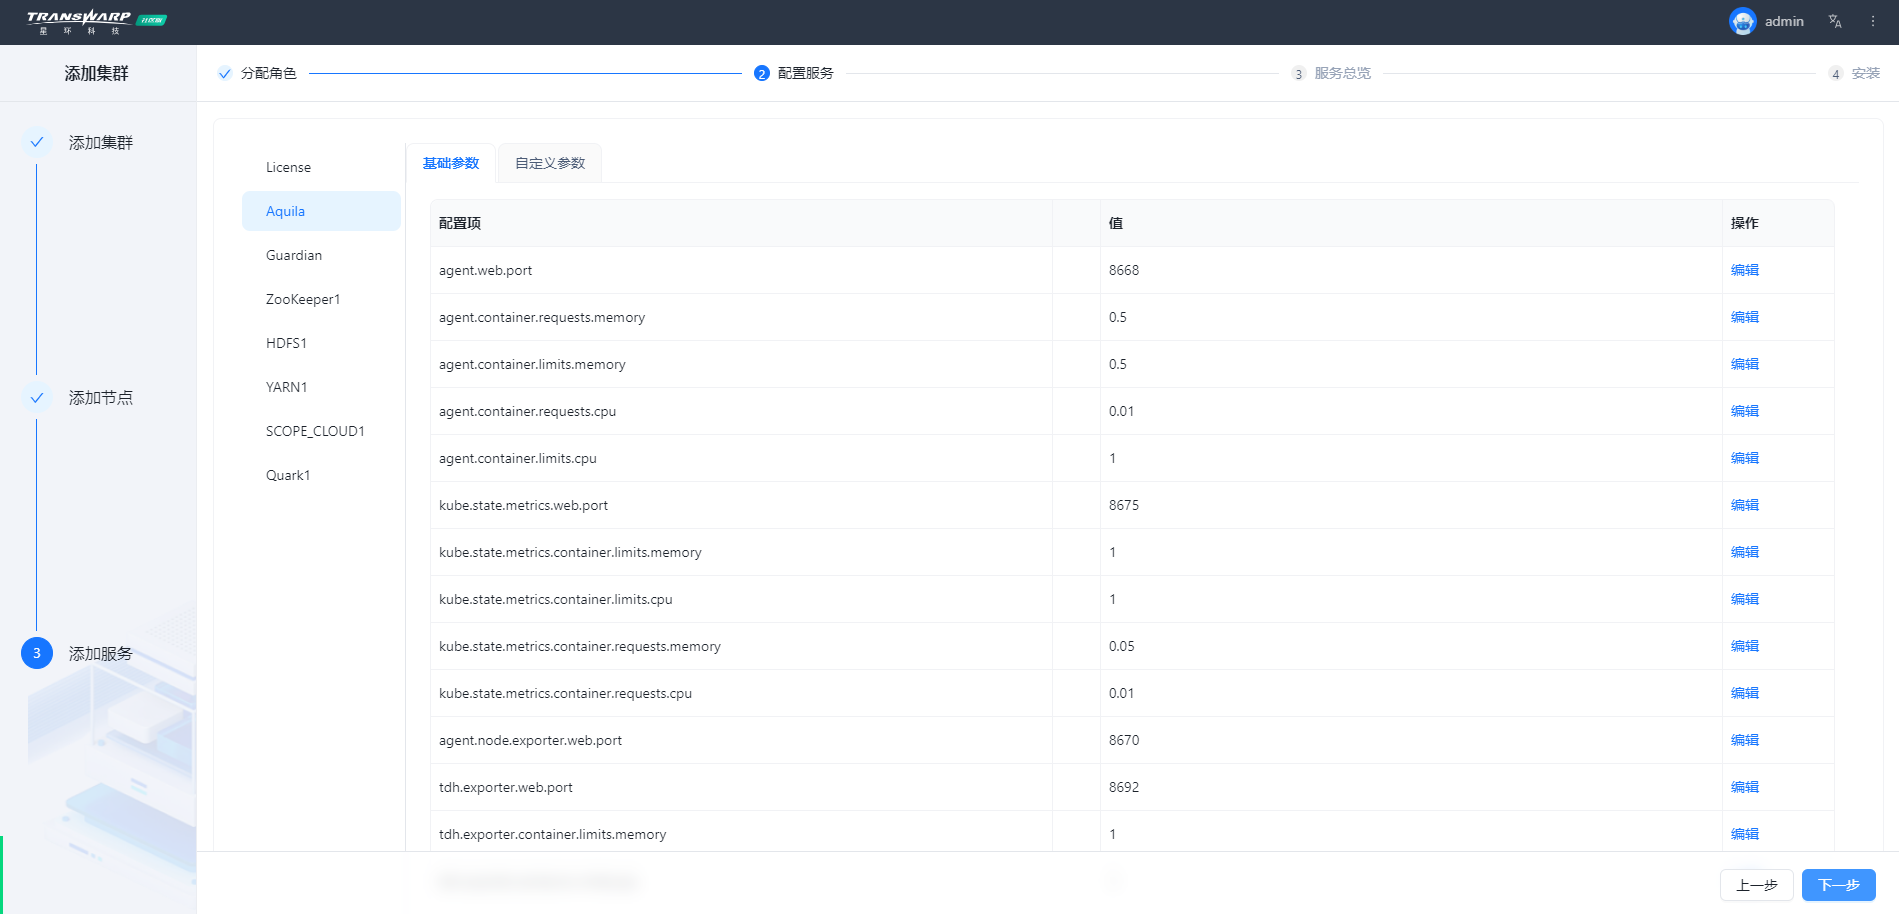Select License in the service list
This screenshot has width=1899, height=914.
(x=321, y=167)
